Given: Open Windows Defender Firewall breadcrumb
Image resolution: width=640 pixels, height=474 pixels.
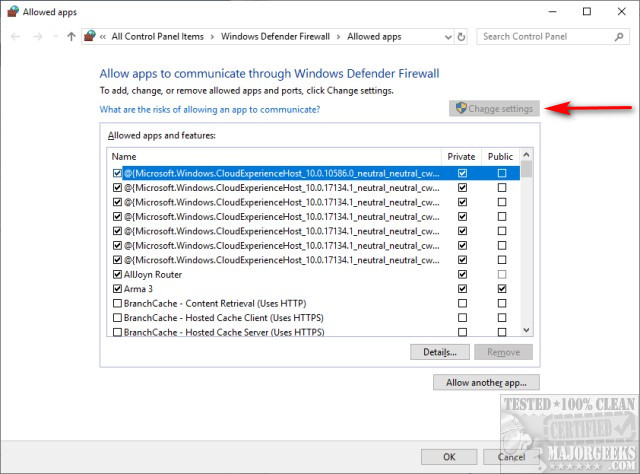Looking at the screenshot, I should [x=275, y=37].
